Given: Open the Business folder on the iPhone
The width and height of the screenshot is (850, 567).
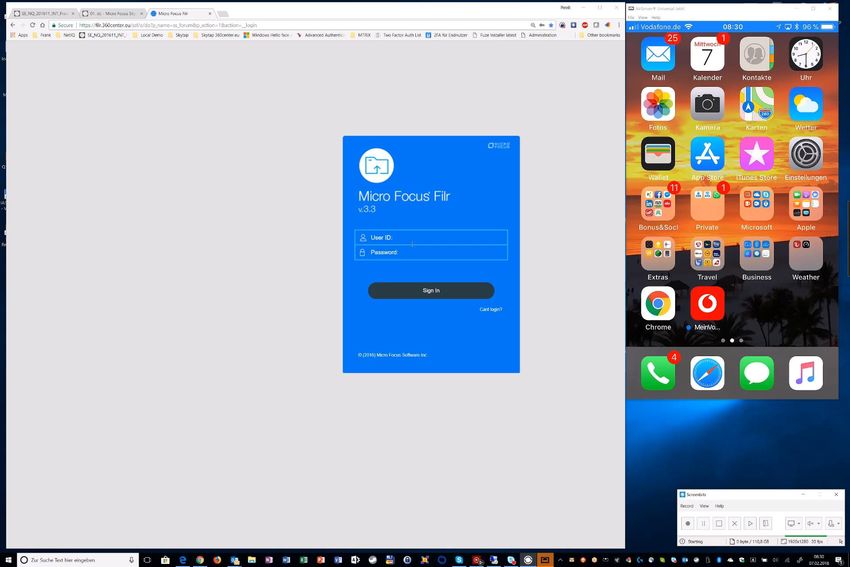Looking at the screenshot, I should click(x=756, y=254).
